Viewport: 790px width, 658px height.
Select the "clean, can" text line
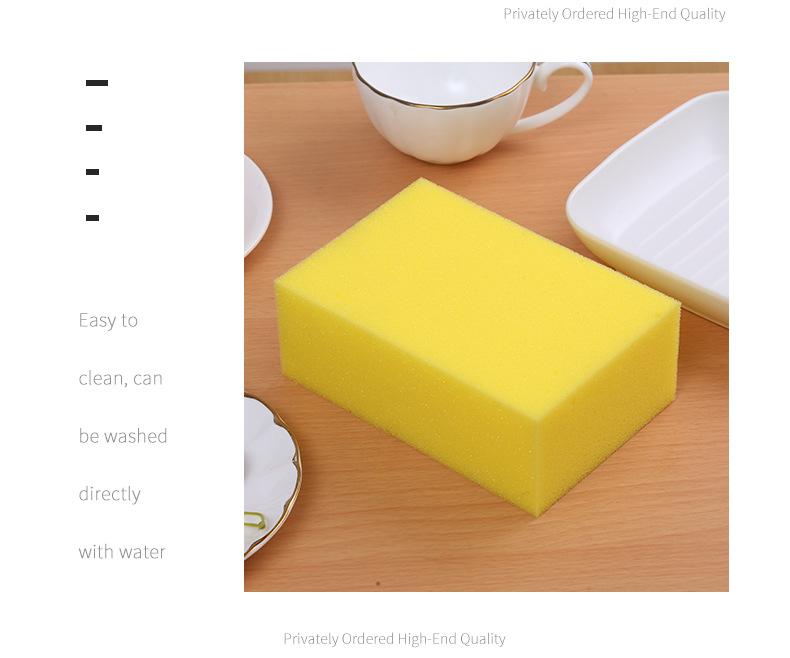point(120,378)
